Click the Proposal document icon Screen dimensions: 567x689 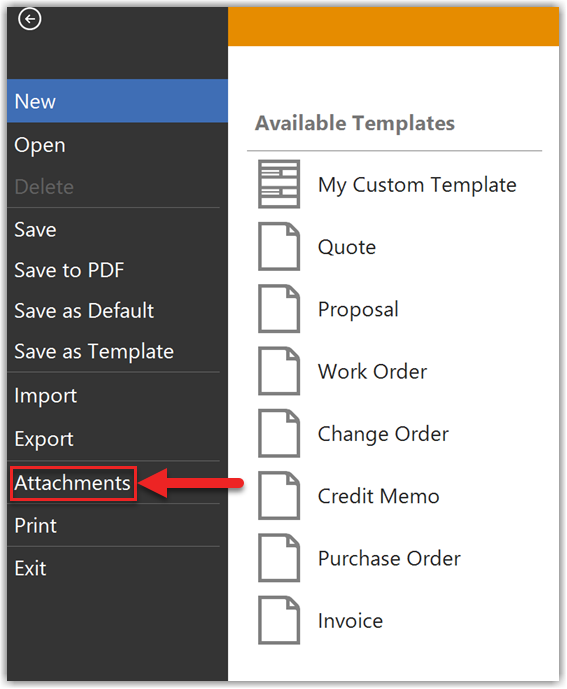(x=279, y=309)
